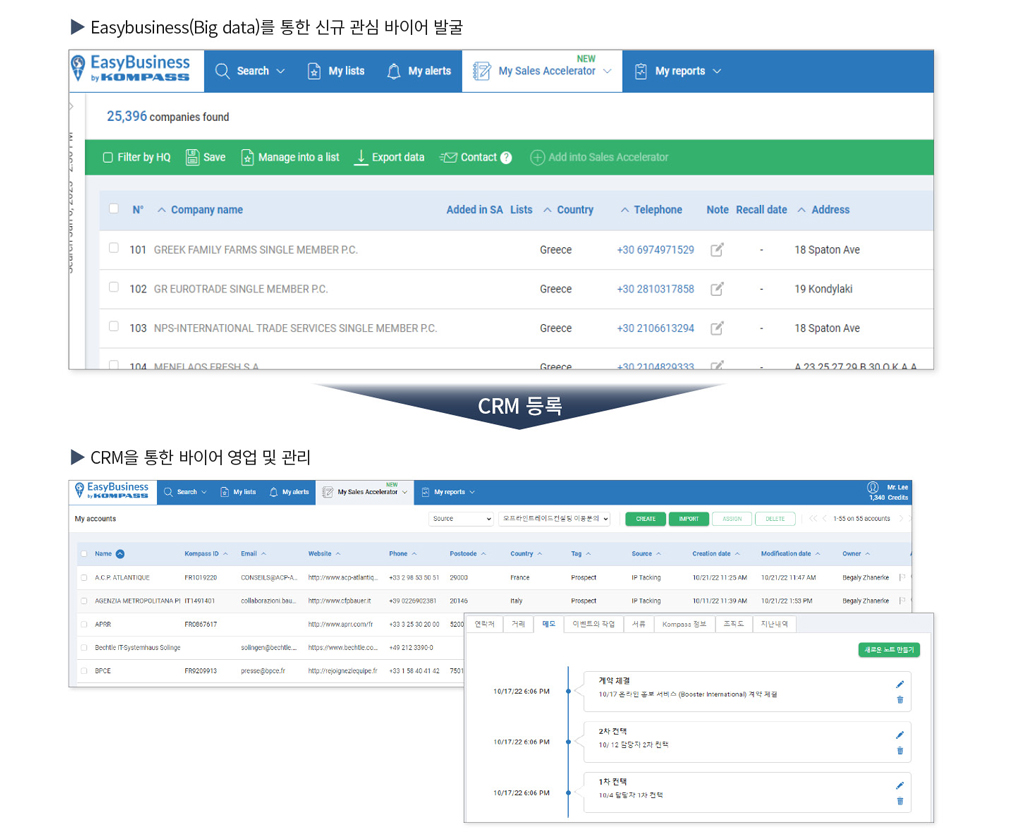Click the Contact help question mark icon

[x=506, y=158]
